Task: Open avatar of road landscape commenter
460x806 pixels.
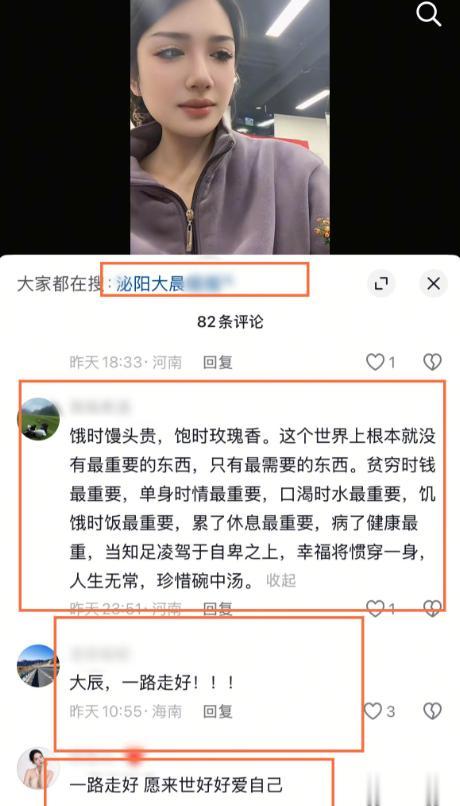Action: 39,665
